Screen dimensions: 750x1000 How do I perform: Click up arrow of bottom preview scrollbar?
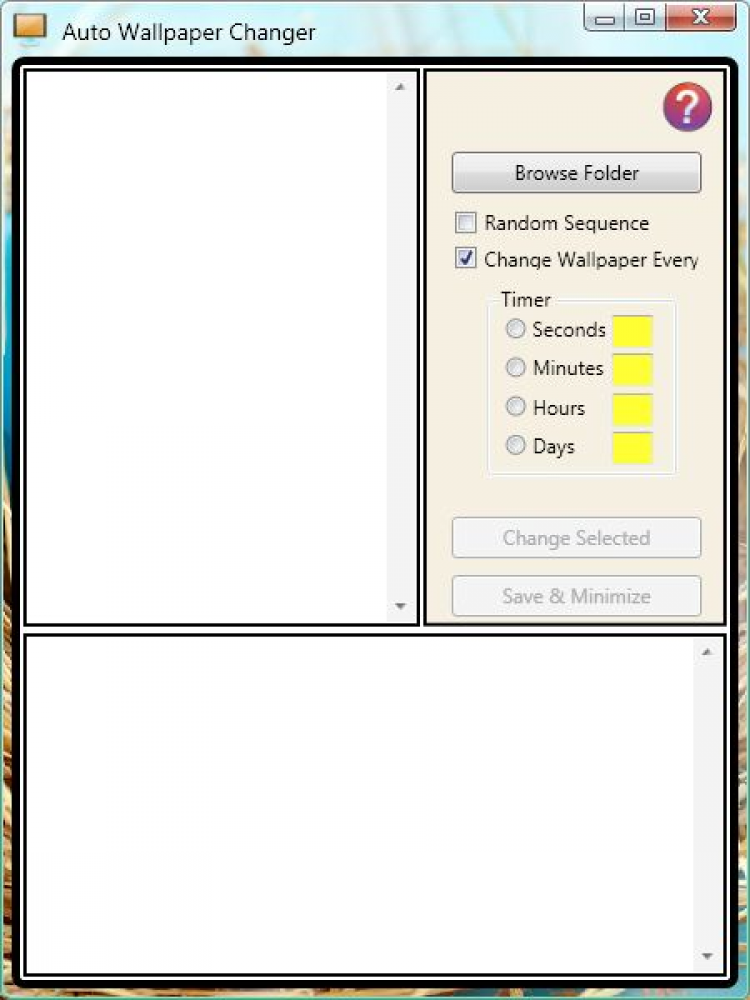[707, 651]
